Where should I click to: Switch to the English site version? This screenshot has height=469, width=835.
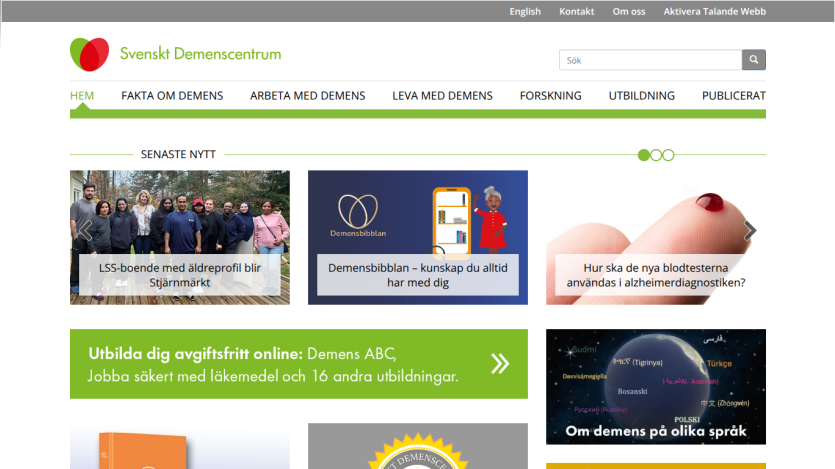525,11
